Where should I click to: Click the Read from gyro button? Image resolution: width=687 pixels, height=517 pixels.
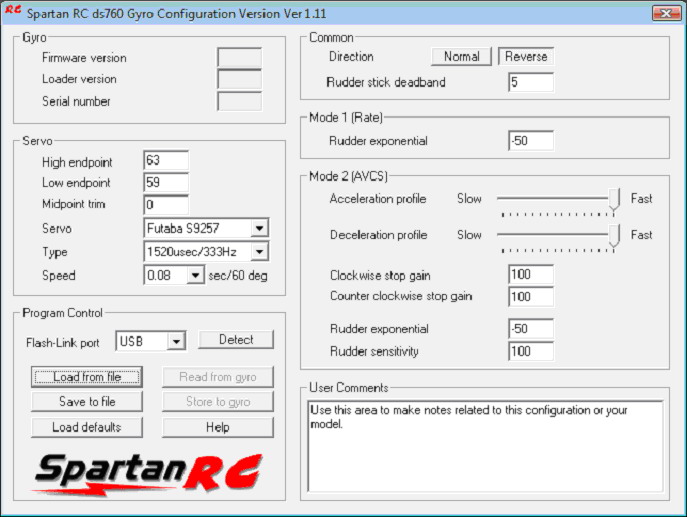coord(218,377)
